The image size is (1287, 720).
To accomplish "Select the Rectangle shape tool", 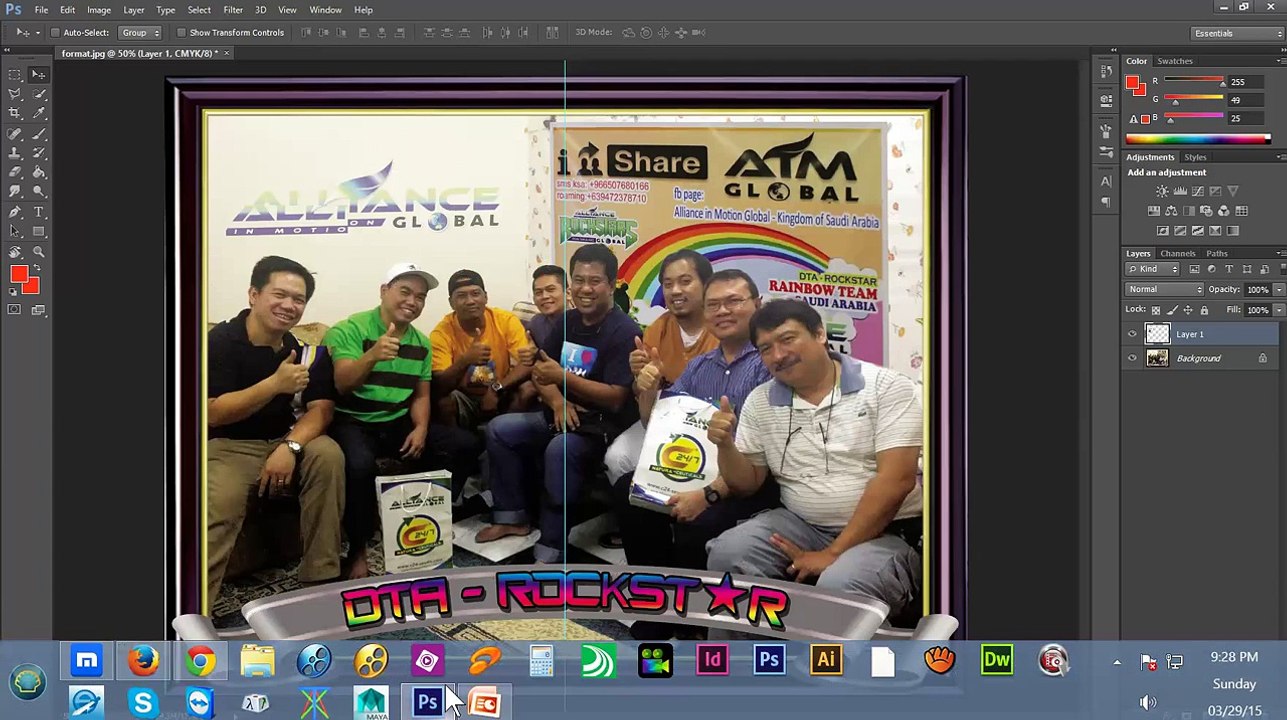I will 38,231.
